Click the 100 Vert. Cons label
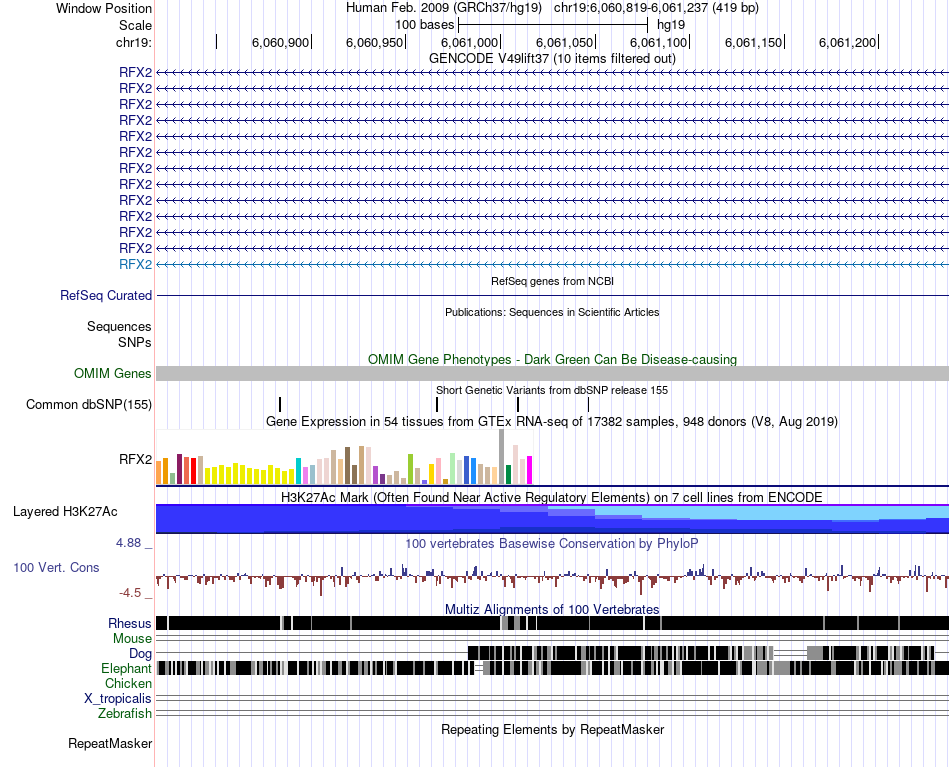 click(56, 568)
